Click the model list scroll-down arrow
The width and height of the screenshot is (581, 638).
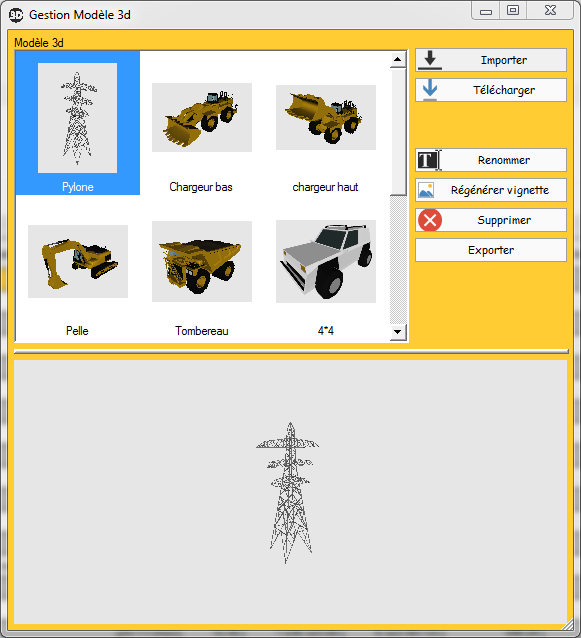click(x=398, y=332)
